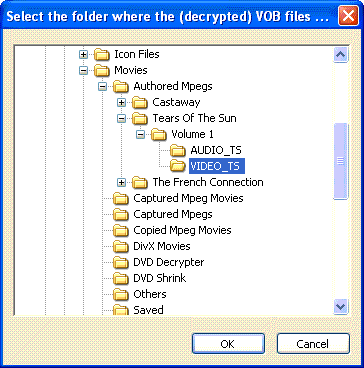Select the Copied Mpeg Movies folder
364x368 pixels.
point(182,230)
